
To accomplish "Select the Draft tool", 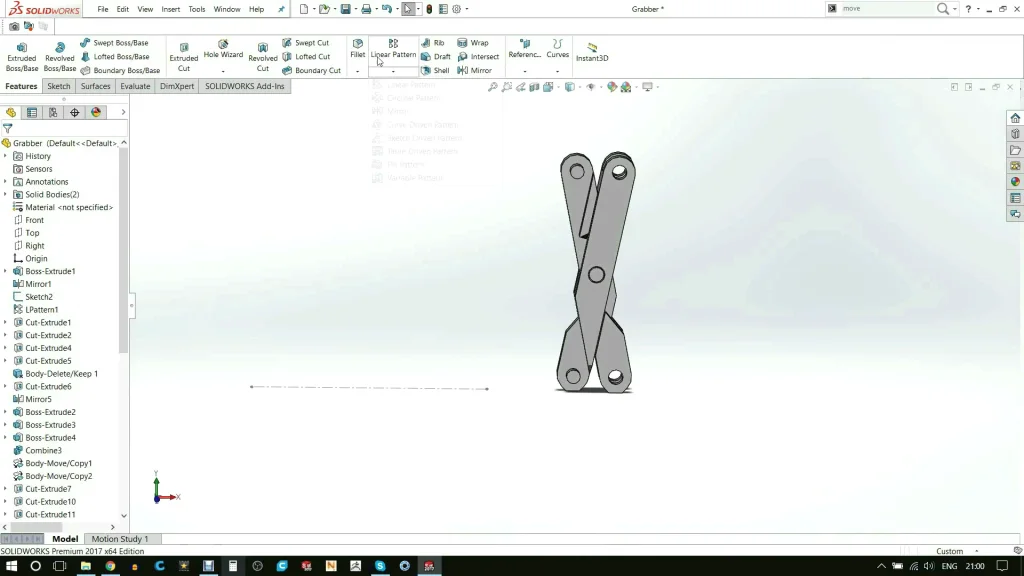I will [x=436, y=57].
